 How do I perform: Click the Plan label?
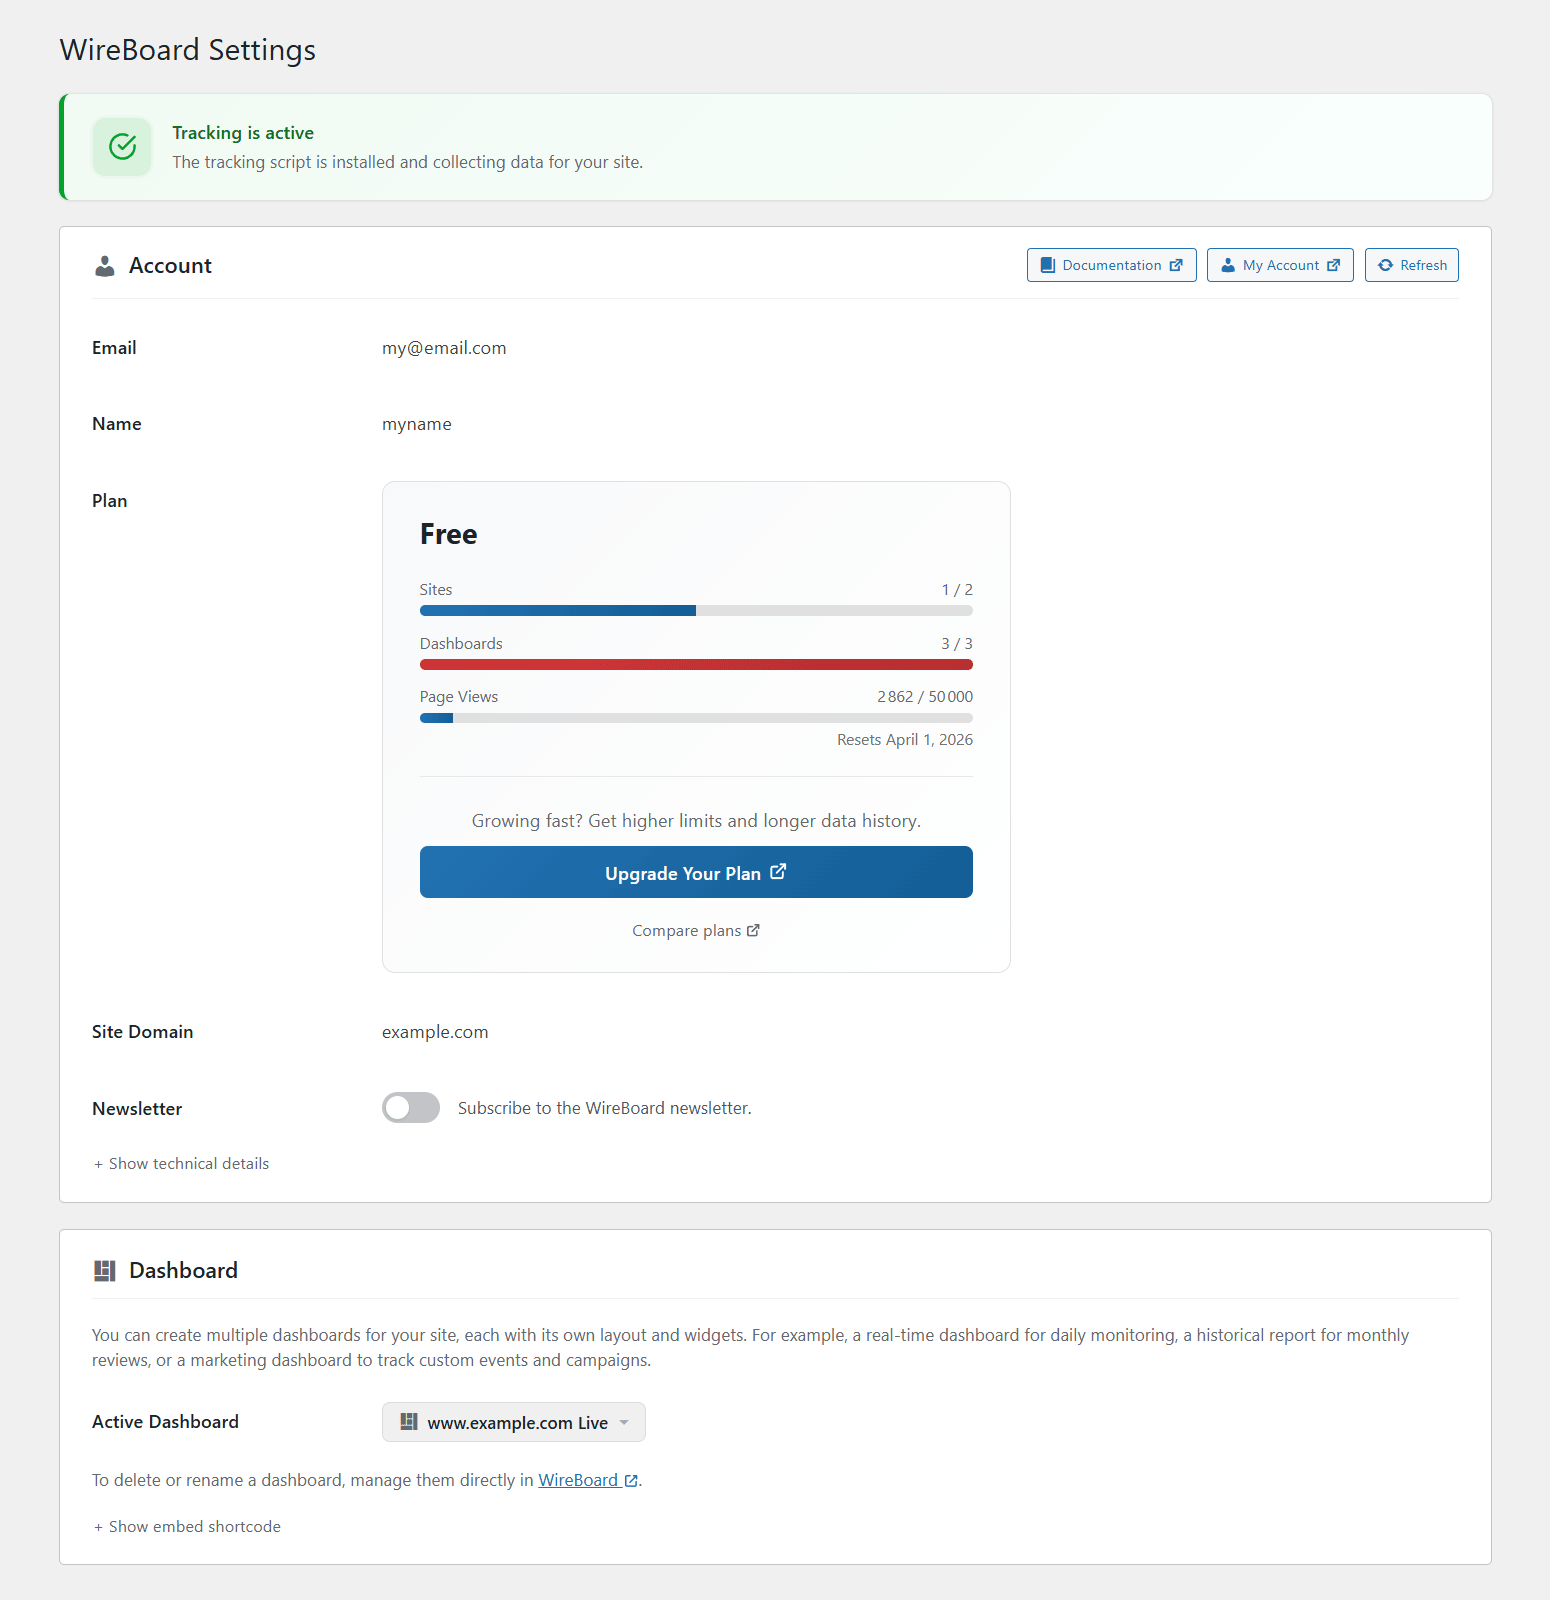[x=110, y=501]
